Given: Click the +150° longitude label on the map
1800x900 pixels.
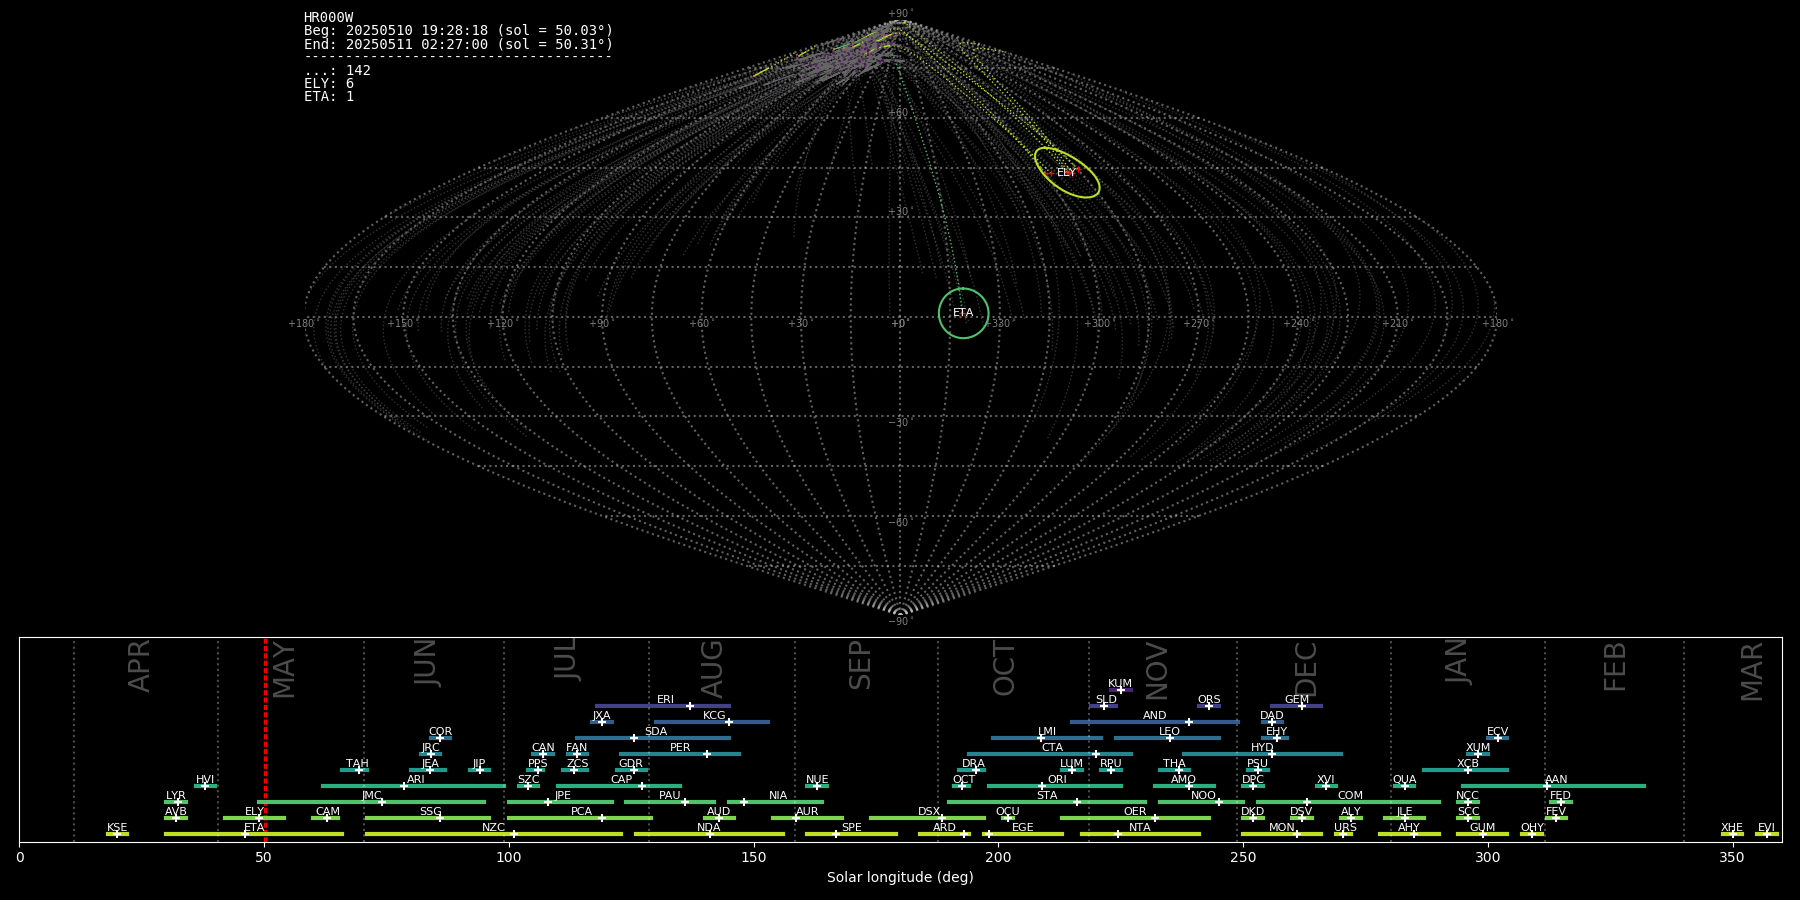Looking at the screenshot, I should pos(401,323).
